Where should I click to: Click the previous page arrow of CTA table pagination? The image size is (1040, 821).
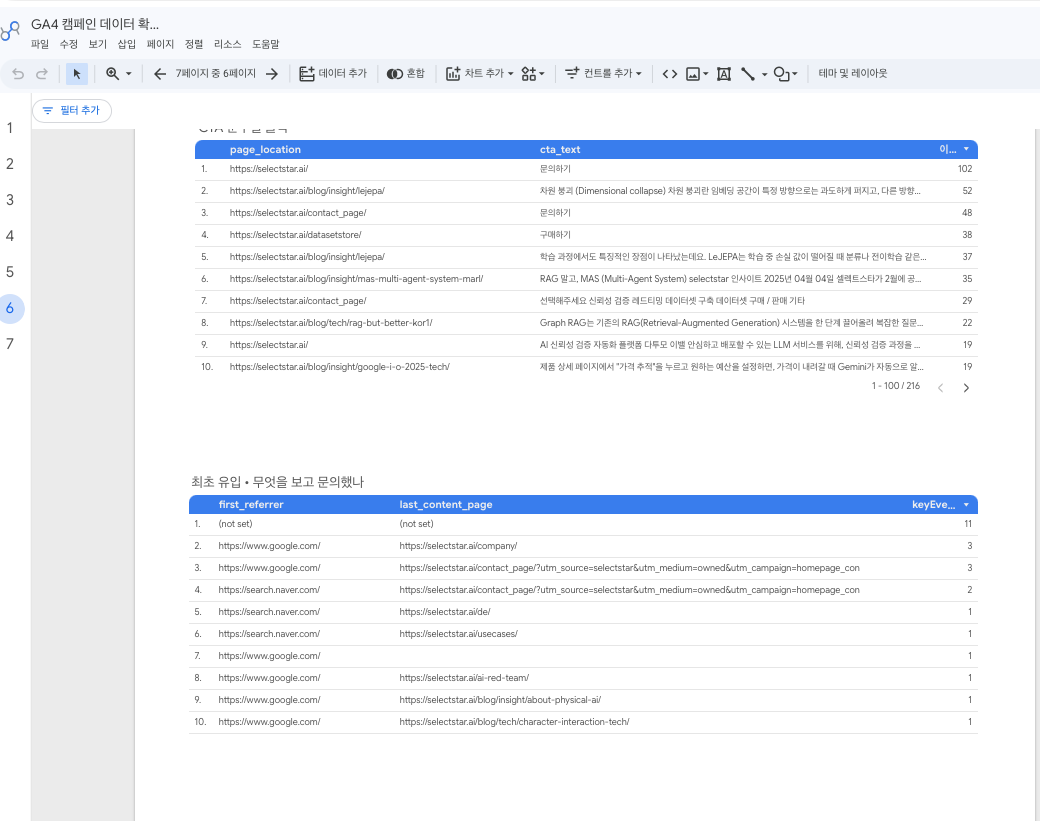940,388
